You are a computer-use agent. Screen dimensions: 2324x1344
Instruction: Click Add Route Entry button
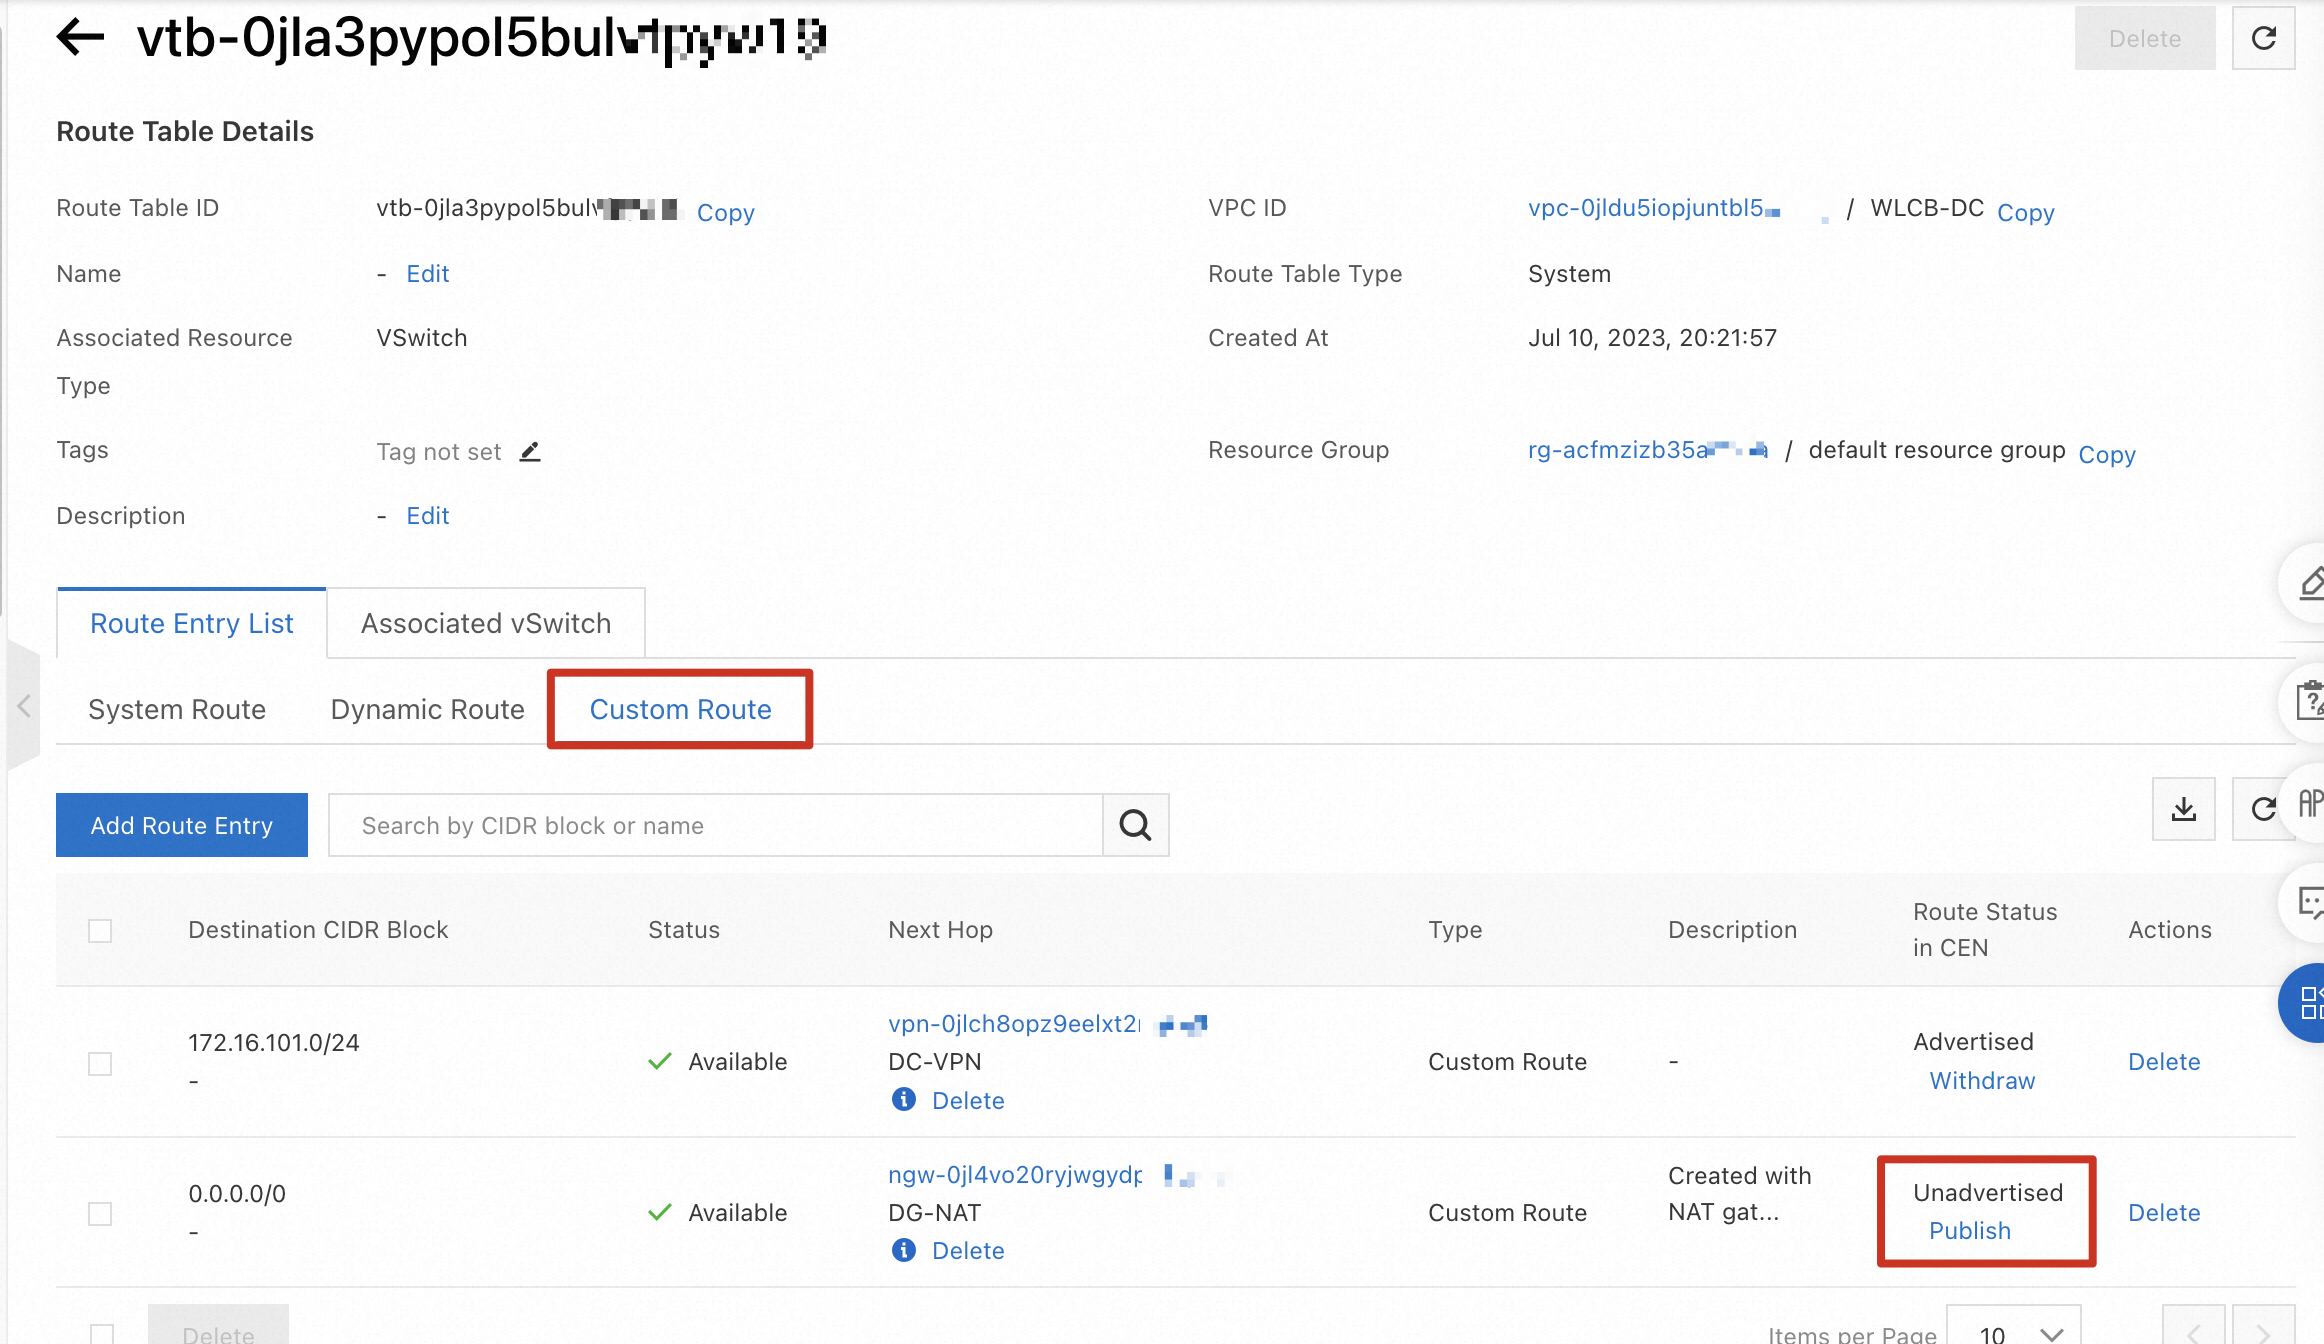coord(182,825)
